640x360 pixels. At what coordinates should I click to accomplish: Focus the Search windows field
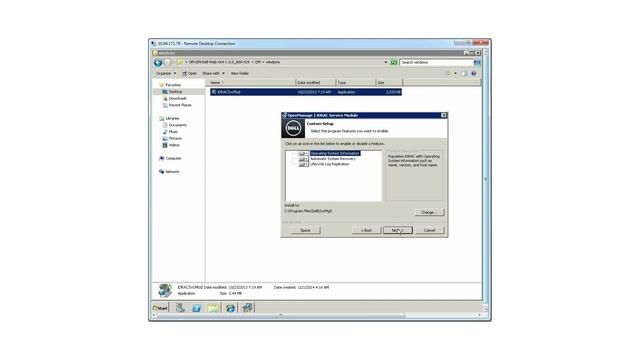436,62
